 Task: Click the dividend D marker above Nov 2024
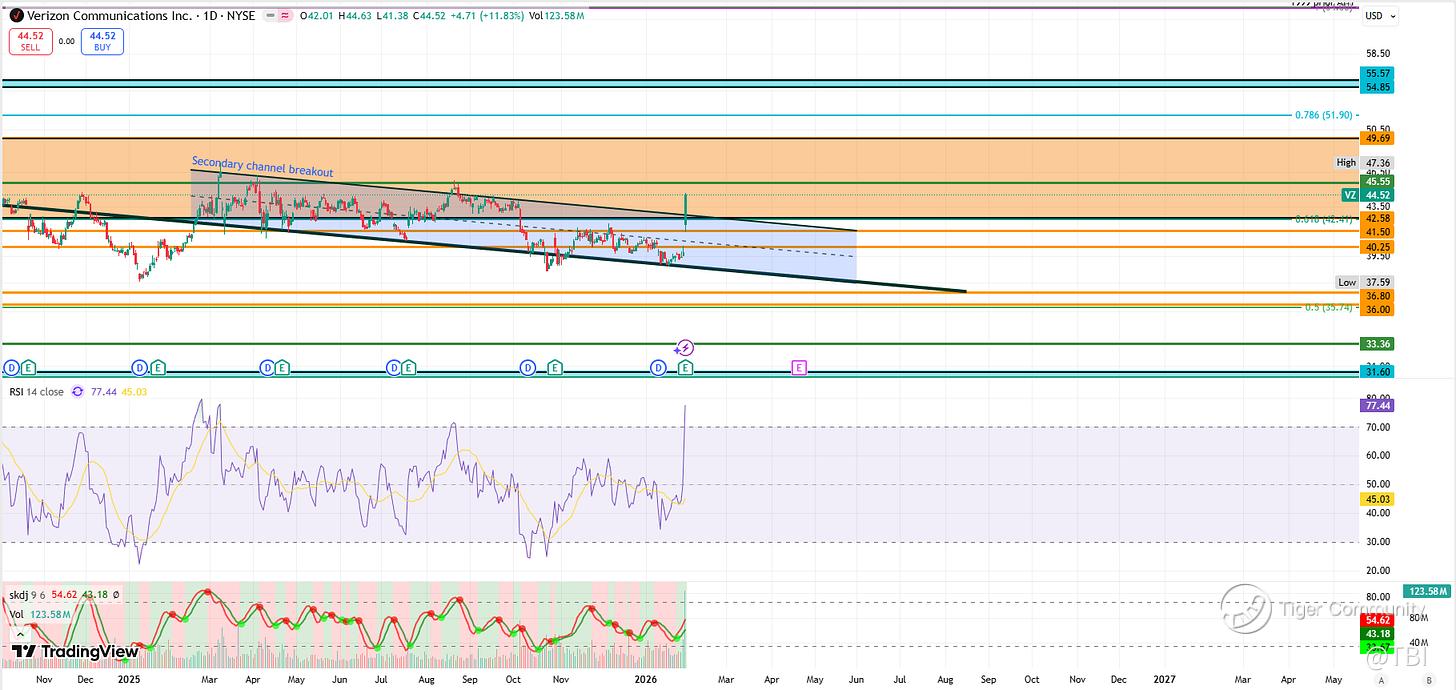pos(12,368)
